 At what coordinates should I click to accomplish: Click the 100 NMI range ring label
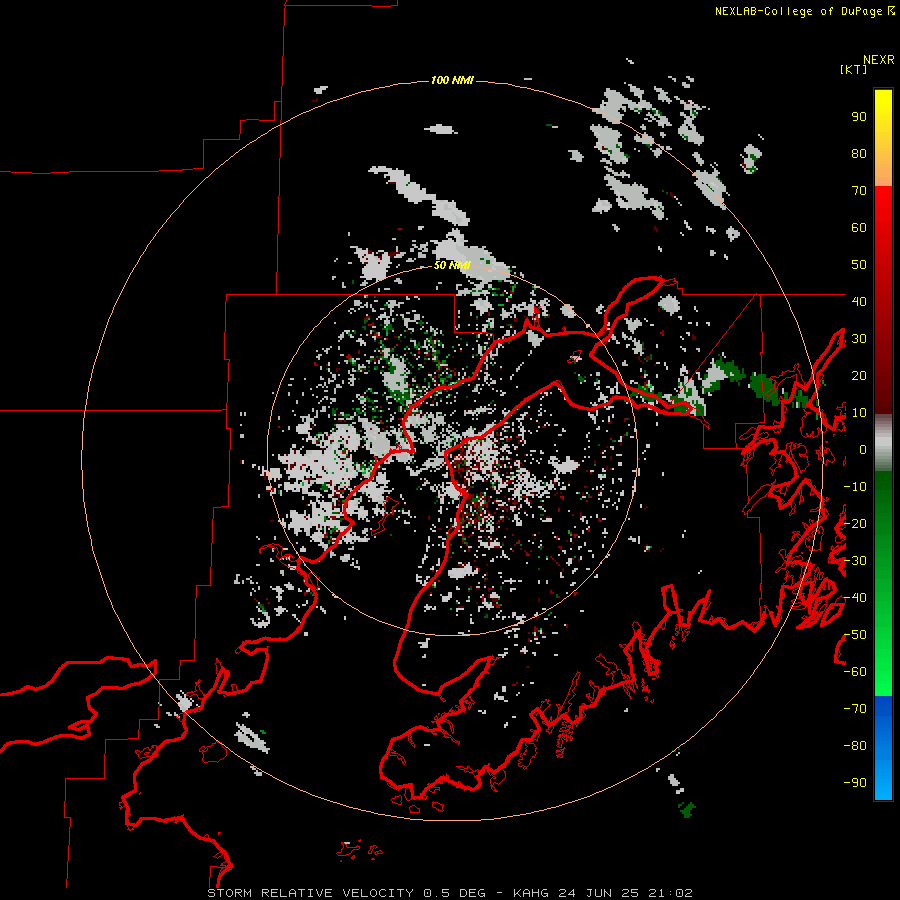pyautogui.click(x=452, y=80)
